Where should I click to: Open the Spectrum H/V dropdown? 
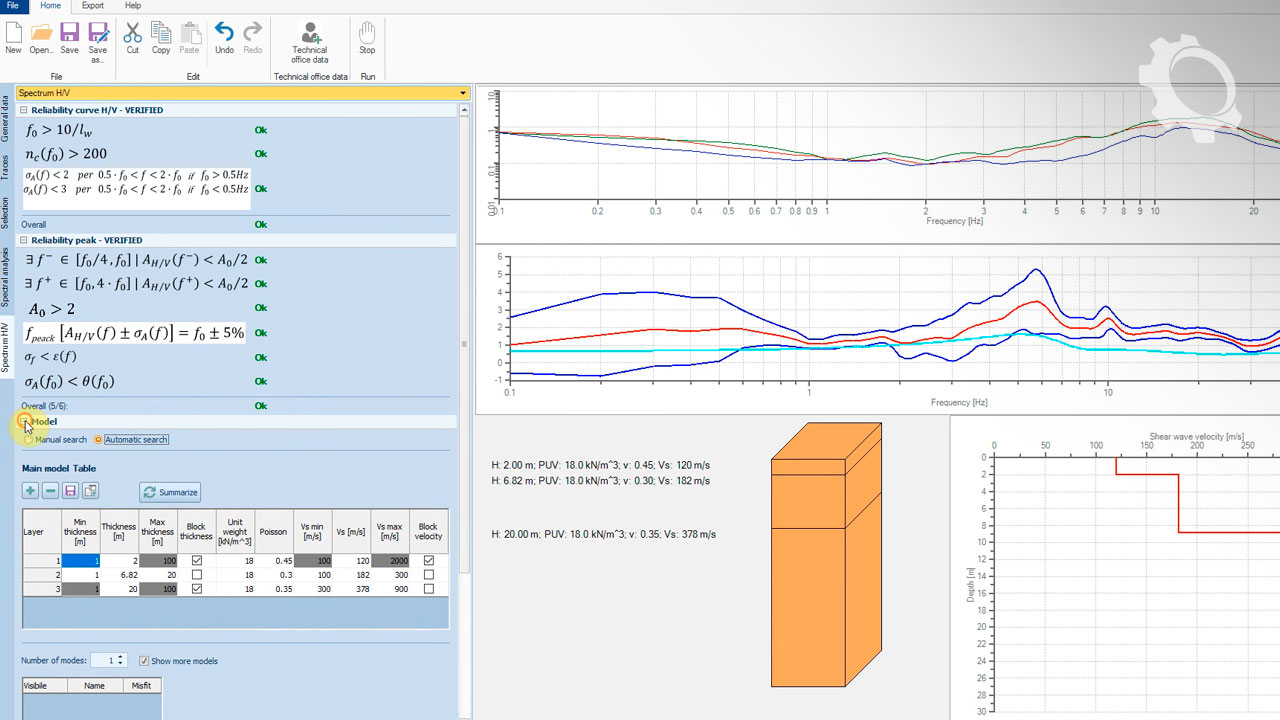tap(462, 93)
